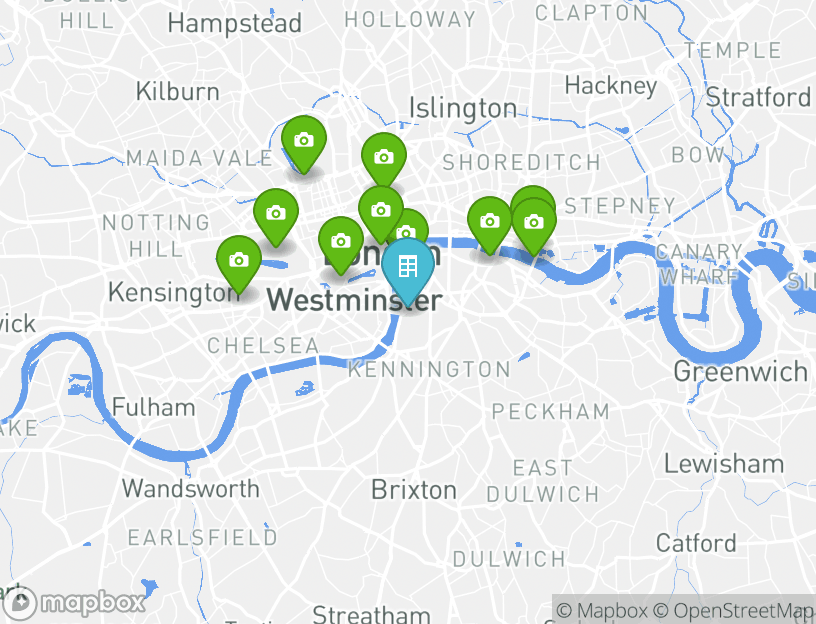The width and height of the screenshot is (816, 624).
Task: Click the camera pin north of Notting Hill
Action: point(276,213)
